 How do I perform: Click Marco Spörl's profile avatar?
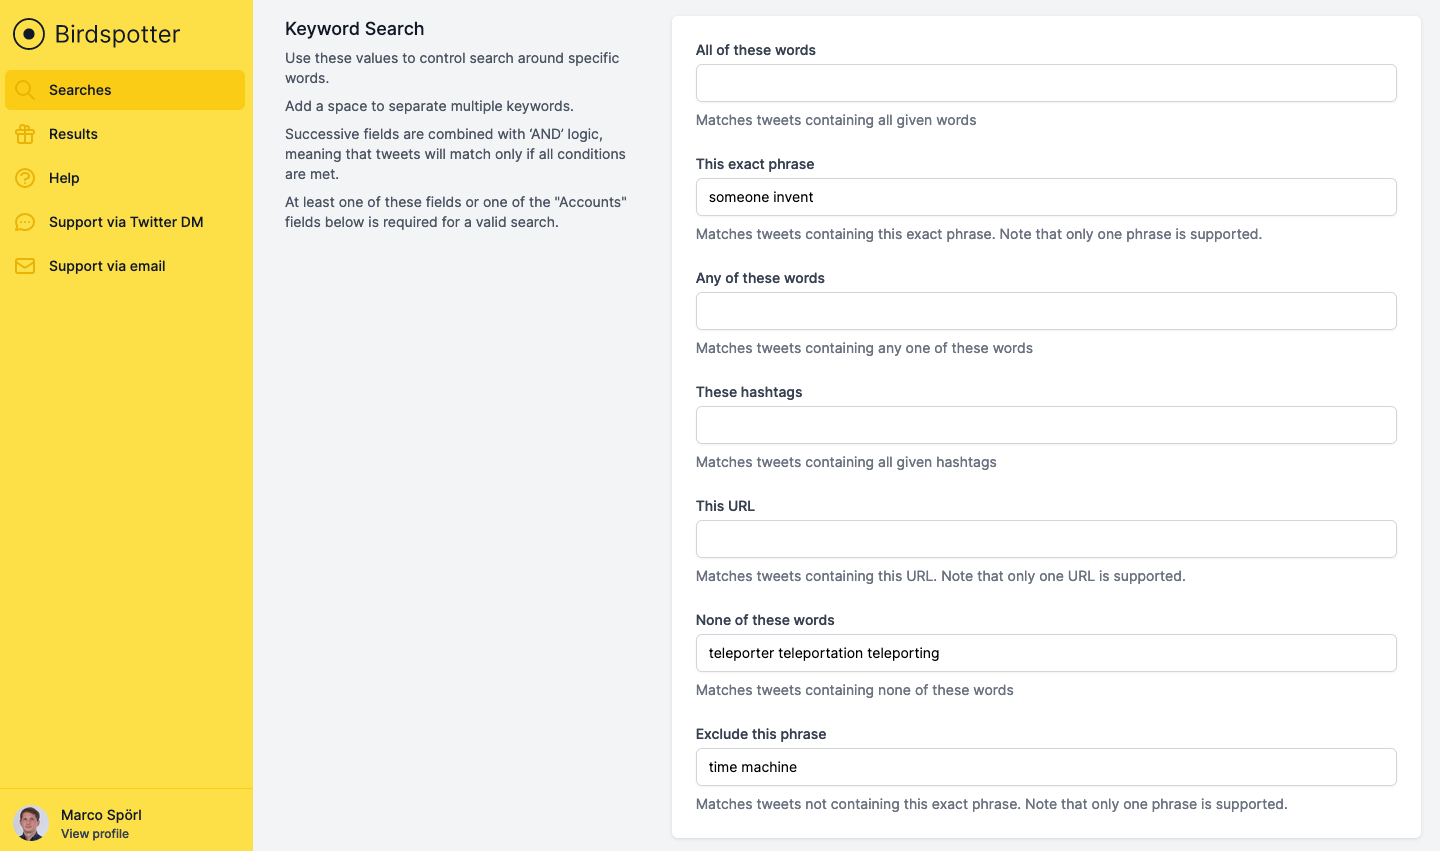click(x=31, y=822)
